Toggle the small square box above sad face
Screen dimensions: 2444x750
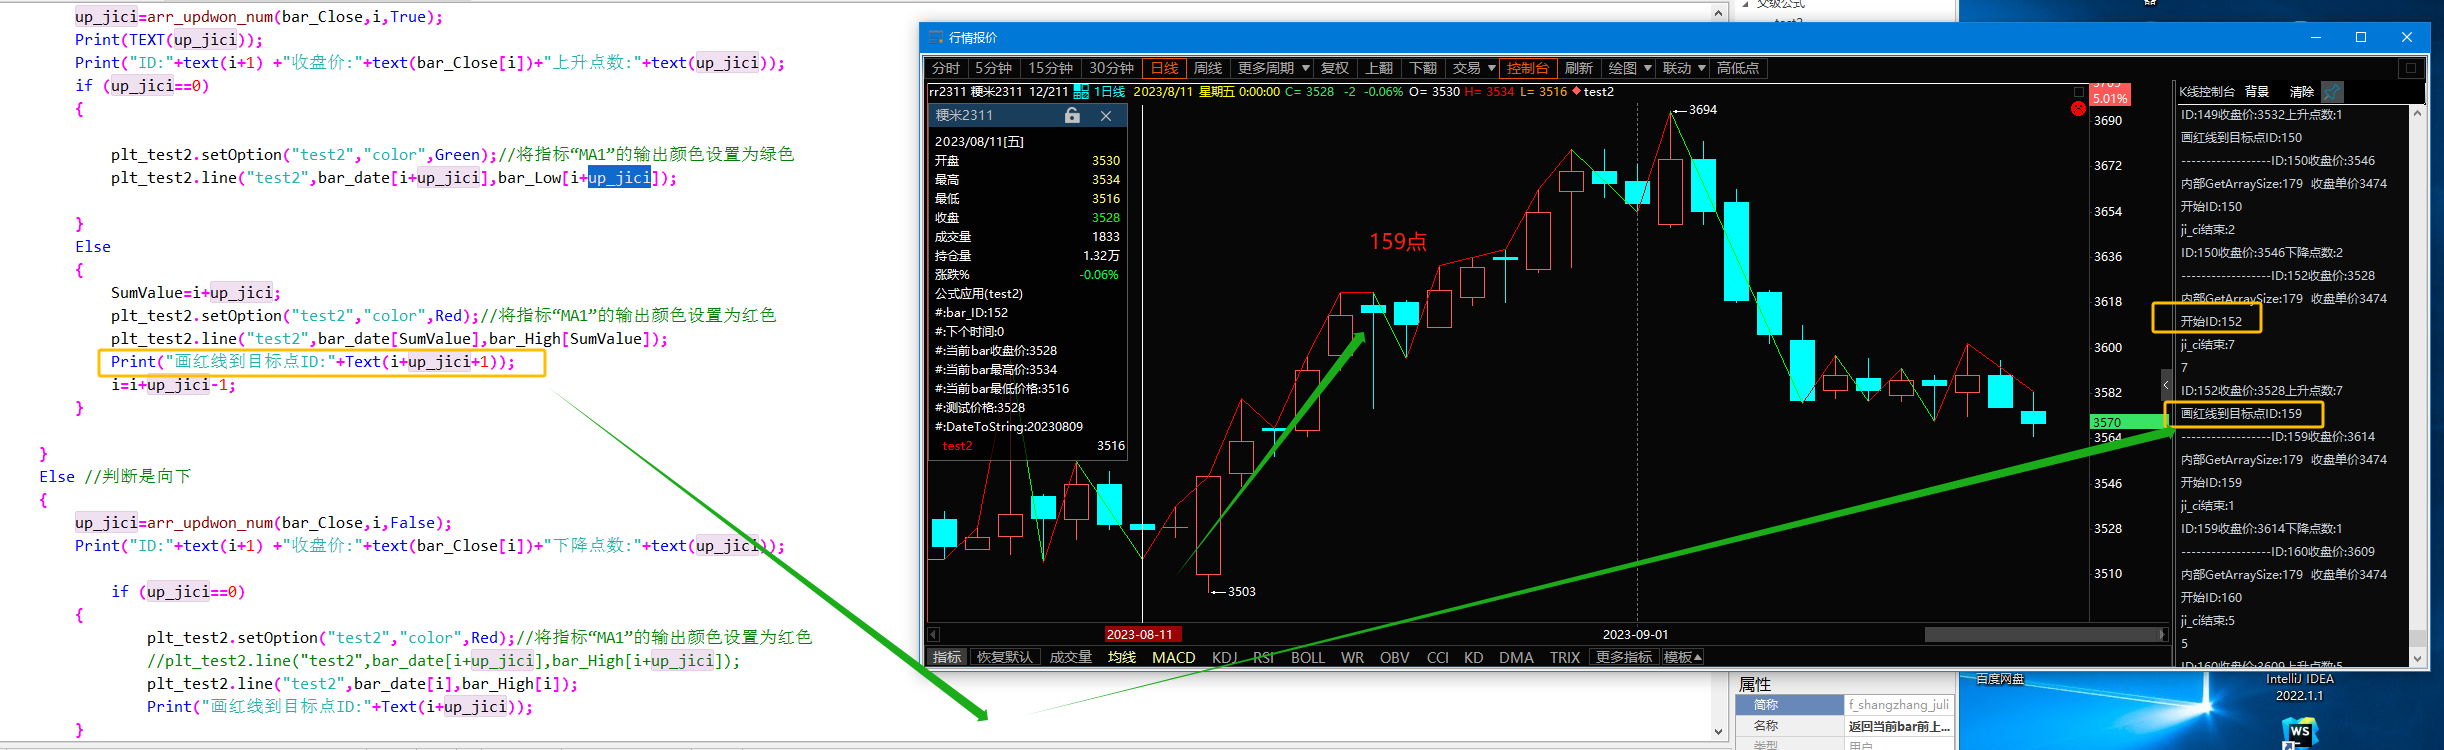coord(2079,93)
